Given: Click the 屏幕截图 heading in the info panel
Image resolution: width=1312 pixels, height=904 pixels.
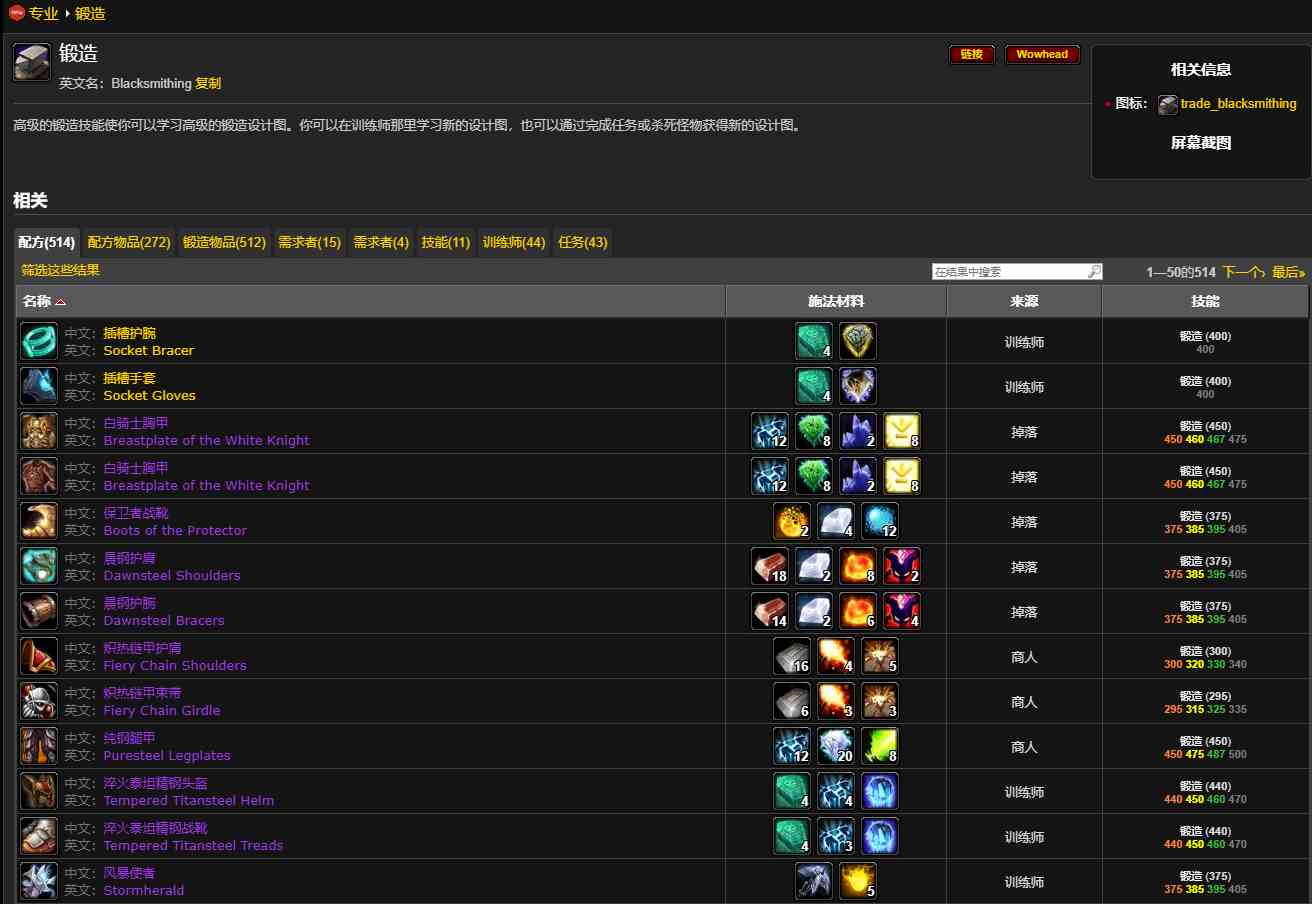Looking at the screenshot, I should pos(1201,143).
